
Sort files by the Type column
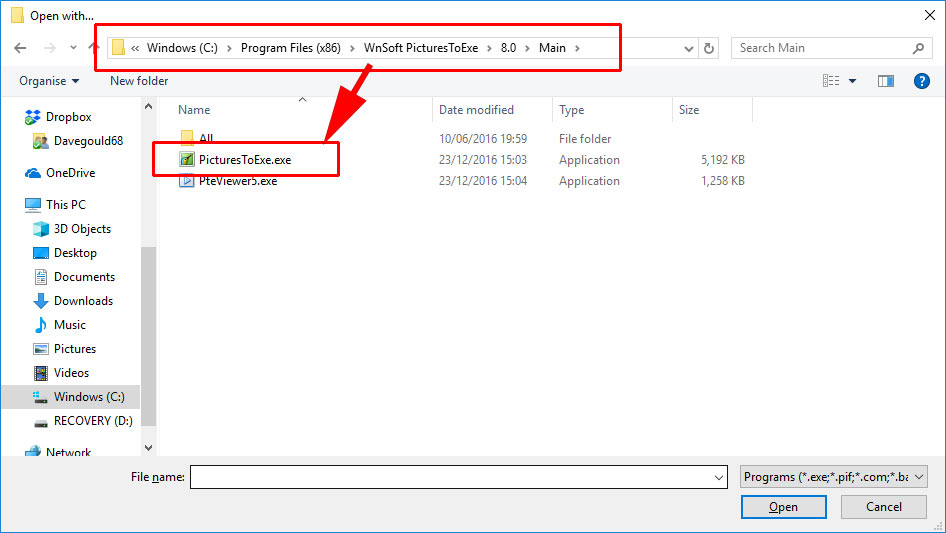(571, 110)
